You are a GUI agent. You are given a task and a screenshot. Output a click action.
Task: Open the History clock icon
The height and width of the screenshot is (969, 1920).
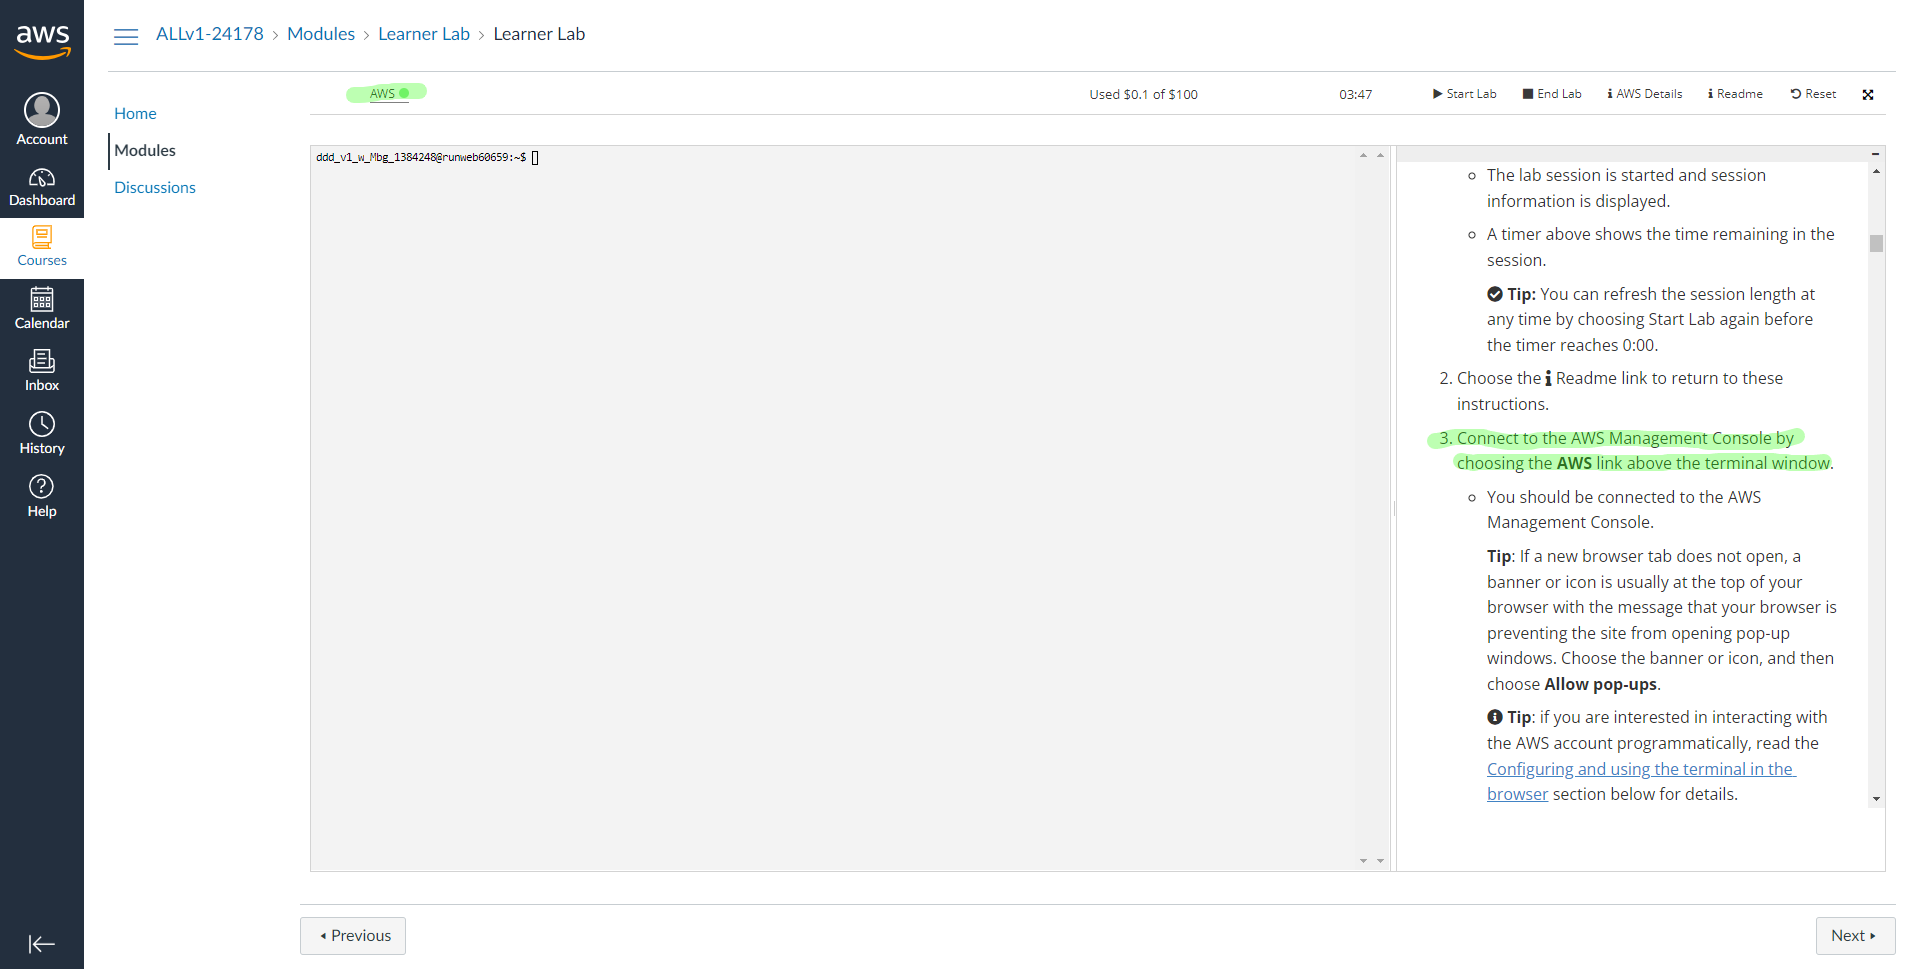click(x=42, y=424)
